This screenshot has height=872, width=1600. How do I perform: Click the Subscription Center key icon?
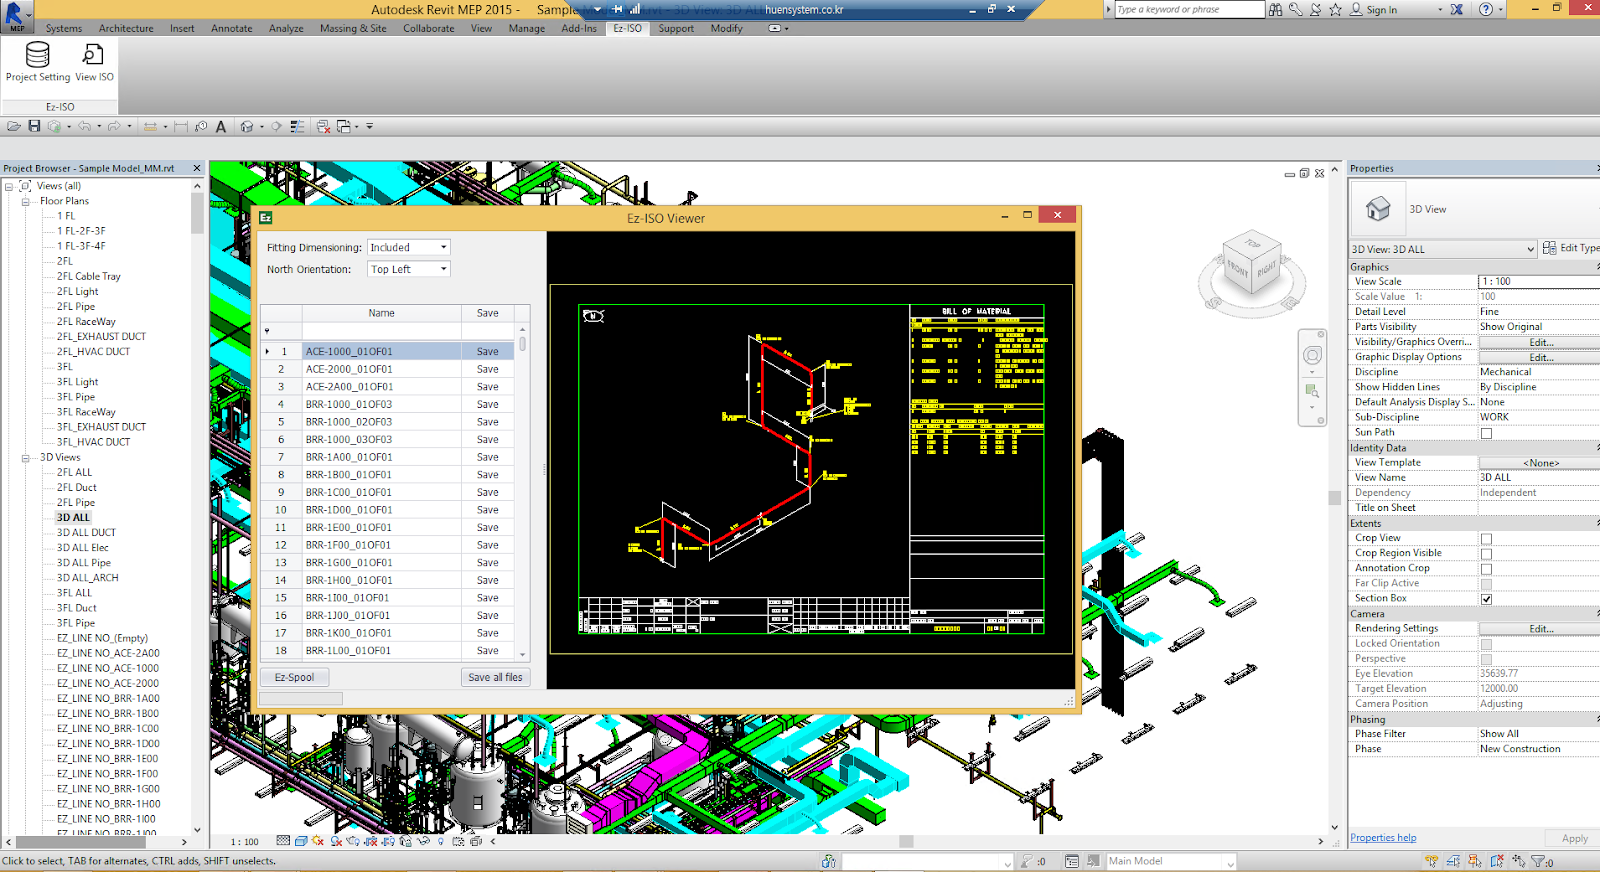(1296, 9)
